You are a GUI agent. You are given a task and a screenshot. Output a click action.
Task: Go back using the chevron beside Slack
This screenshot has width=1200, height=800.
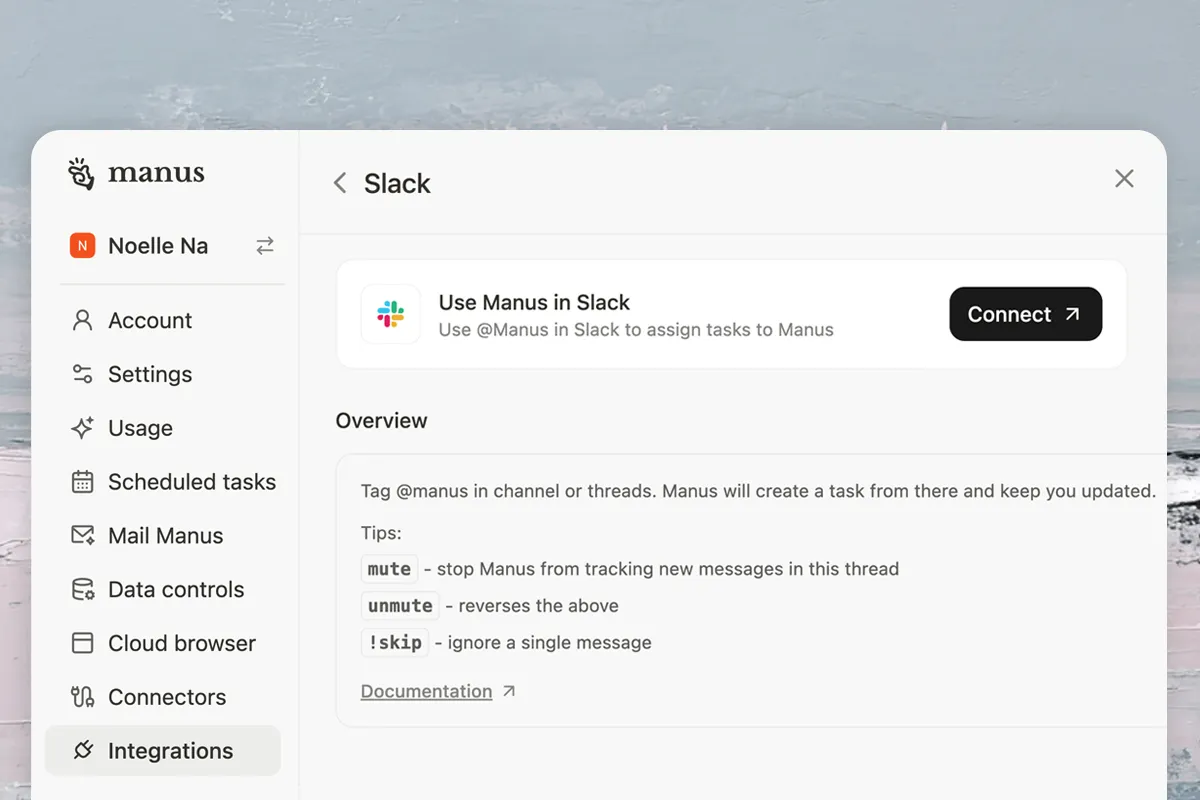click(340, 183)
